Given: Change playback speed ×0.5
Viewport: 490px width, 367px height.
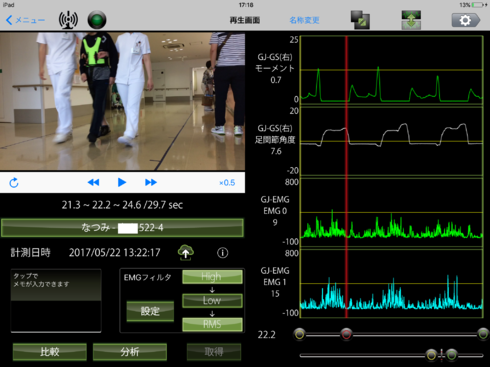Looking at the screenshot, I should tap(227, 183).
